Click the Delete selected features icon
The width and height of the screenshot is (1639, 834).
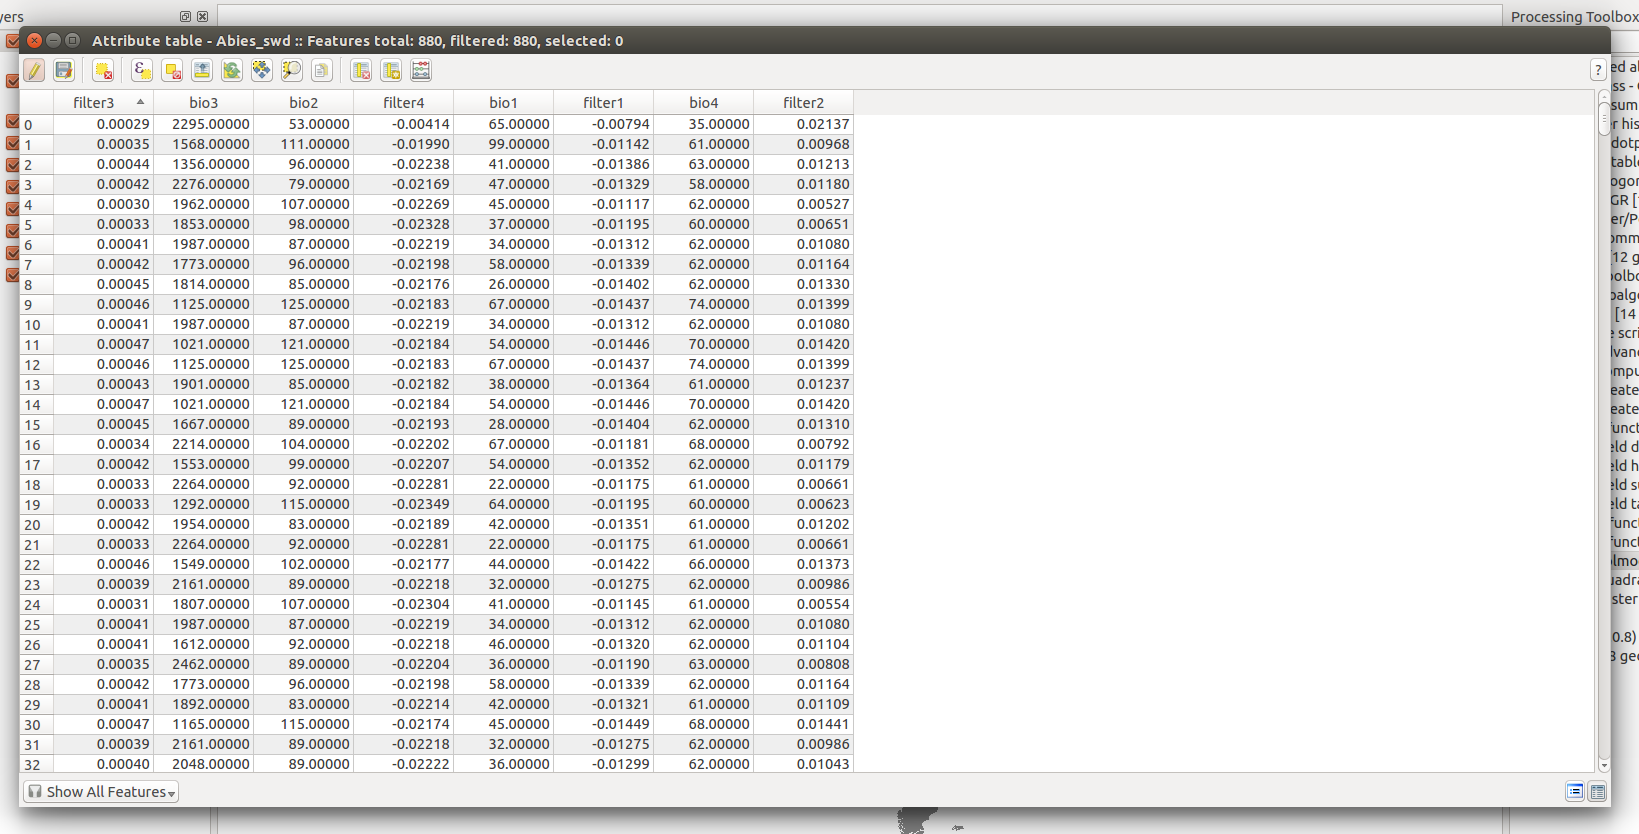click(102, 70)
